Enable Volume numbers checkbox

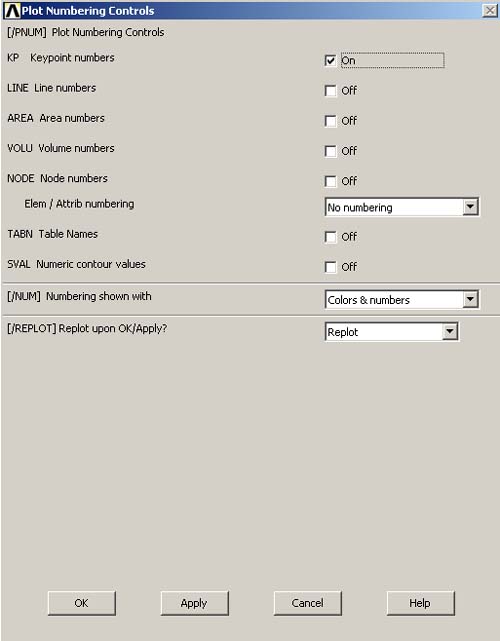[330, 151]
